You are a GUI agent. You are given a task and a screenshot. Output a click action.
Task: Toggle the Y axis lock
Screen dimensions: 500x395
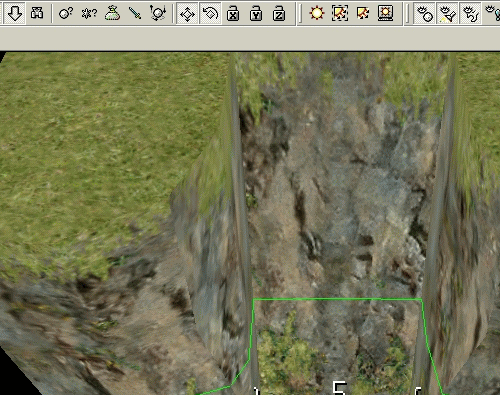click(x=256, y=13)
